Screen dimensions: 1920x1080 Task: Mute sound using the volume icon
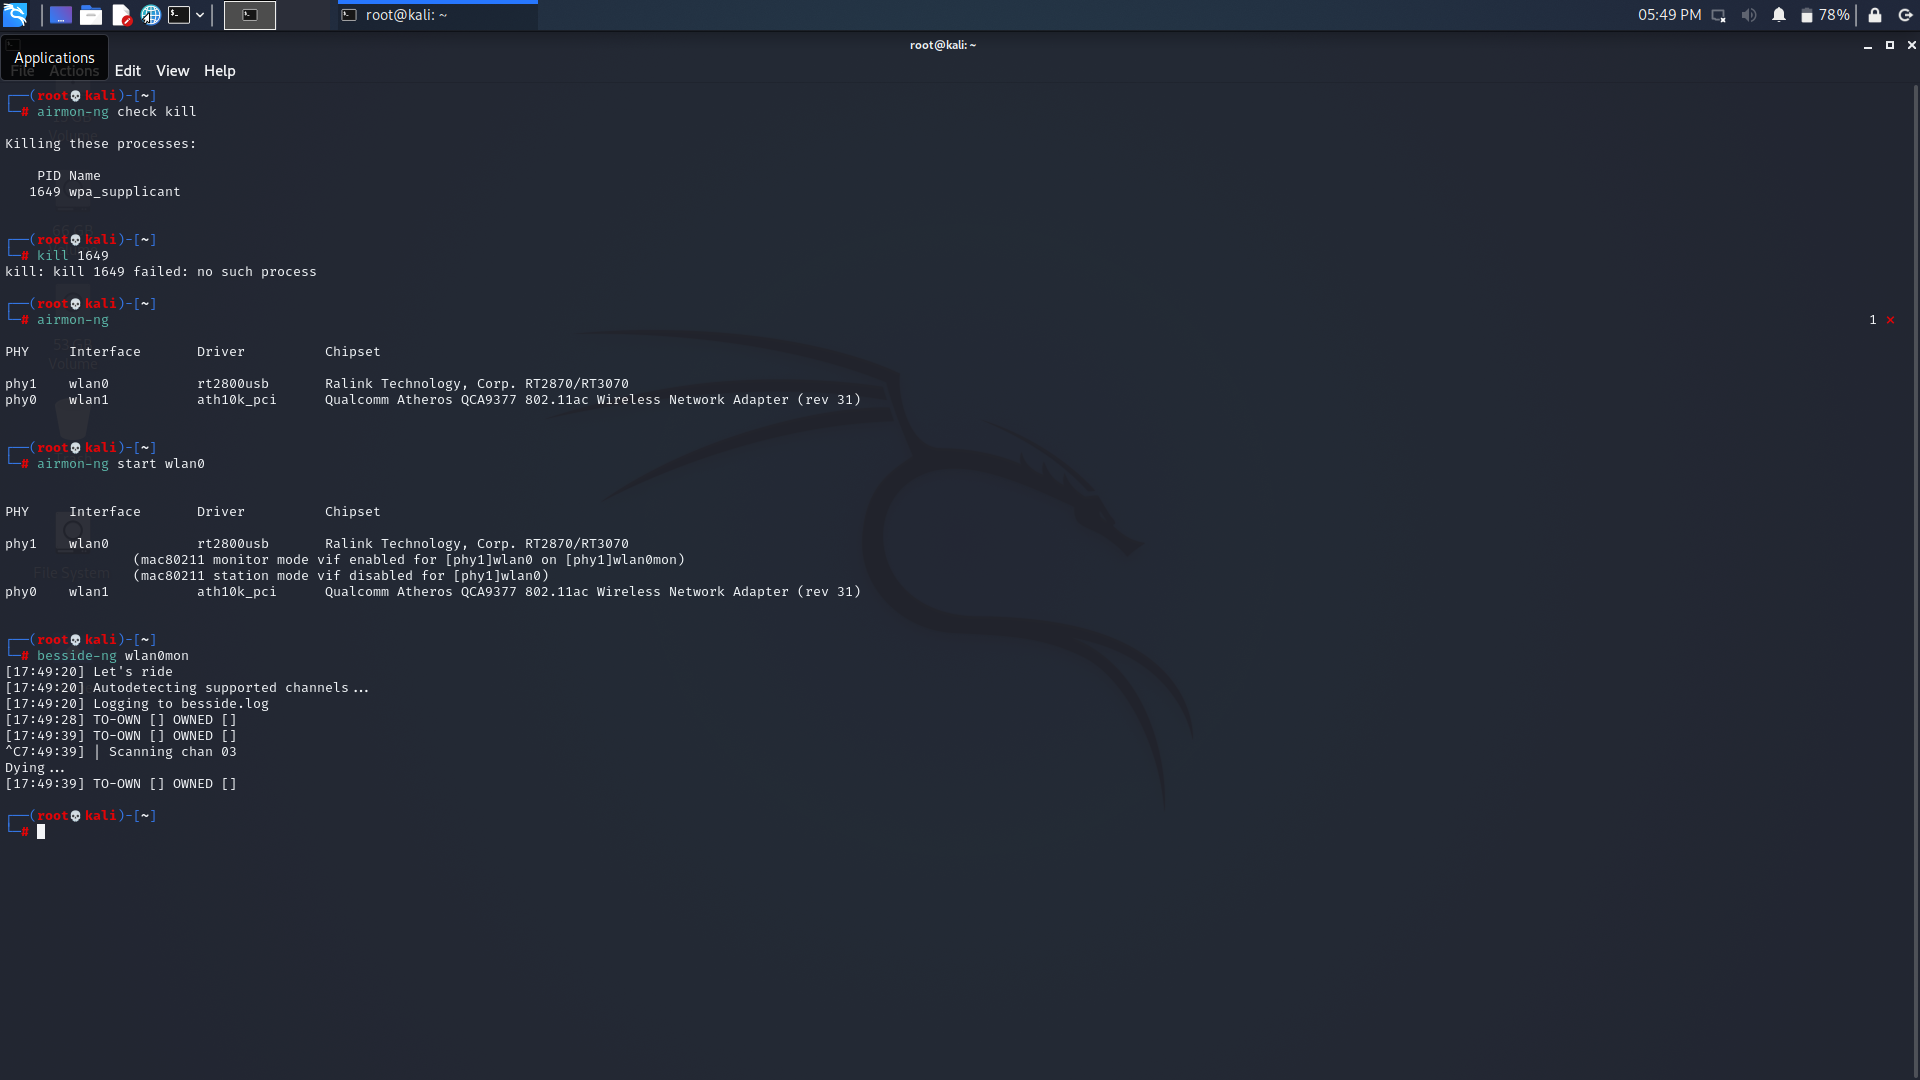click(x=1749, y=15)
